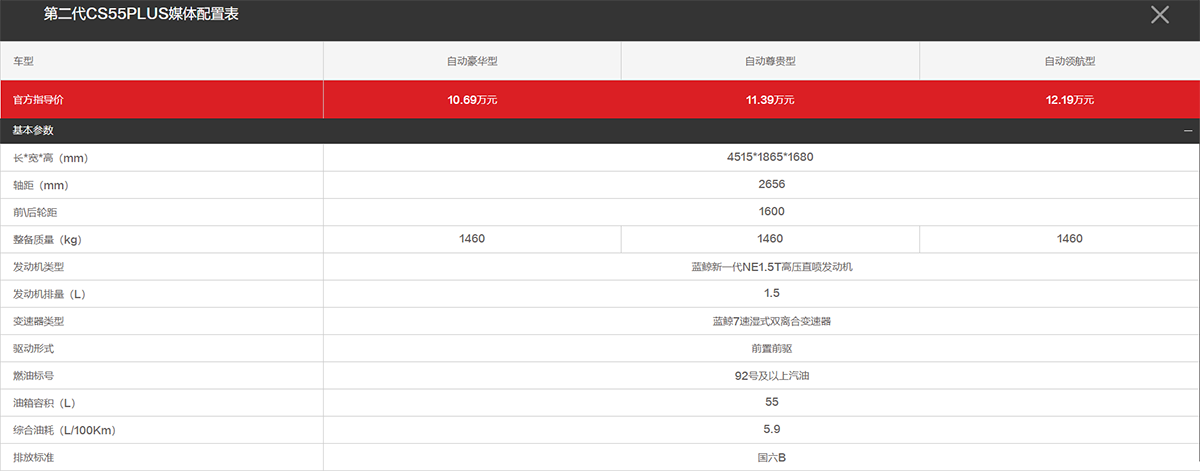The width and height of the screenshot is (1200, 471).
Task: Click the displacement value 1.5
Action: (x=770, y=294)
